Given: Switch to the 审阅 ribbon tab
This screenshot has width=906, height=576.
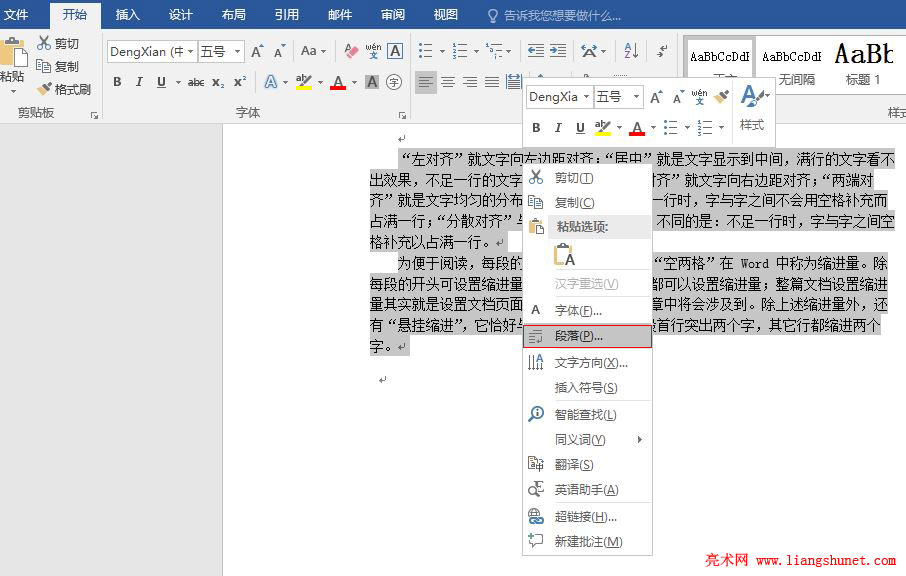Looking at the screenshot, I should tap(393, 14).
